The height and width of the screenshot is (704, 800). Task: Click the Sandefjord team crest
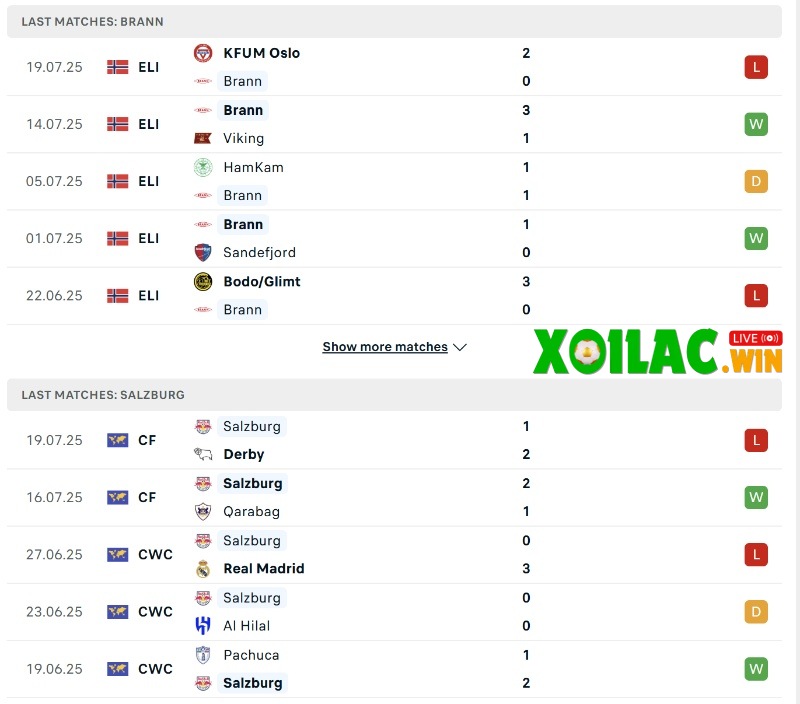[x=203, y=252]
